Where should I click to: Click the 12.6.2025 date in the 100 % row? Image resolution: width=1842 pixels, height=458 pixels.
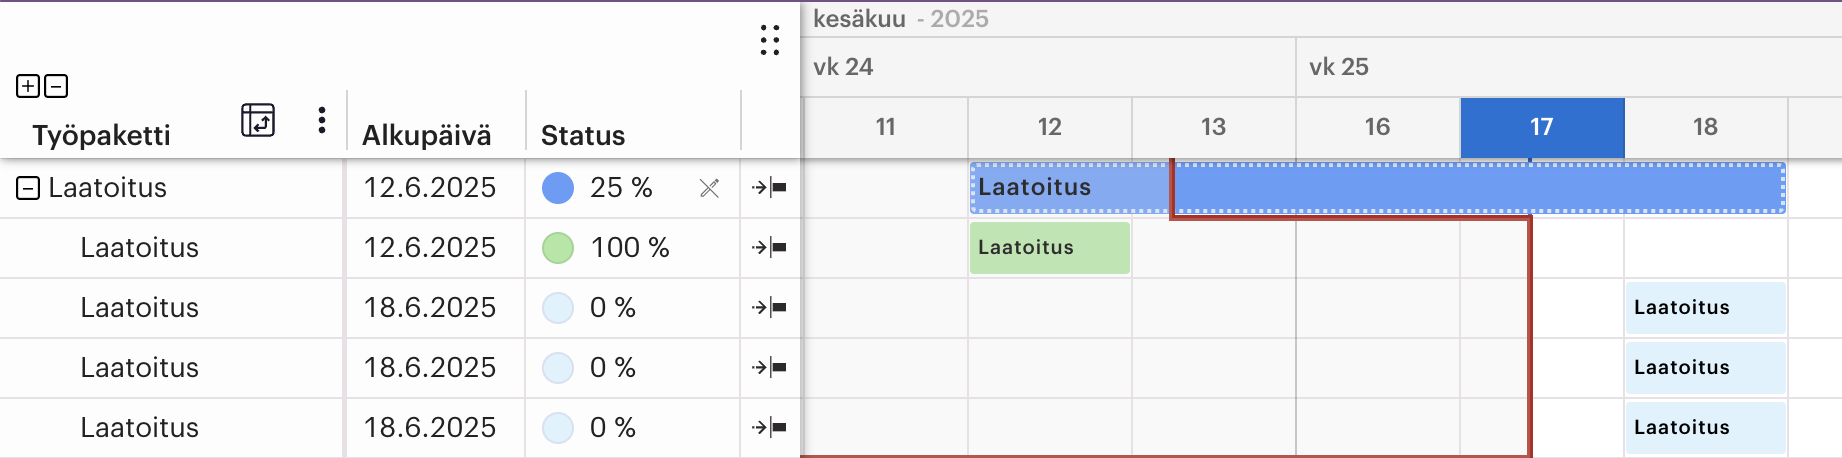(430, 247)
